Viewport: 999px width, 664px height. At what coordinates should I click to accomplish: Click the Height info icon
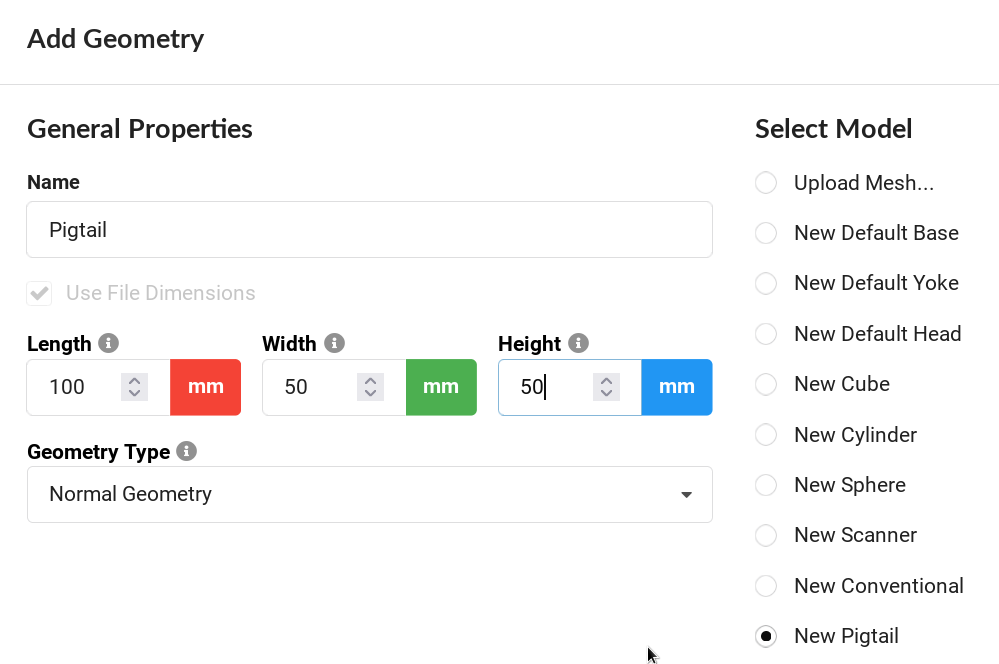click(578, 343)
